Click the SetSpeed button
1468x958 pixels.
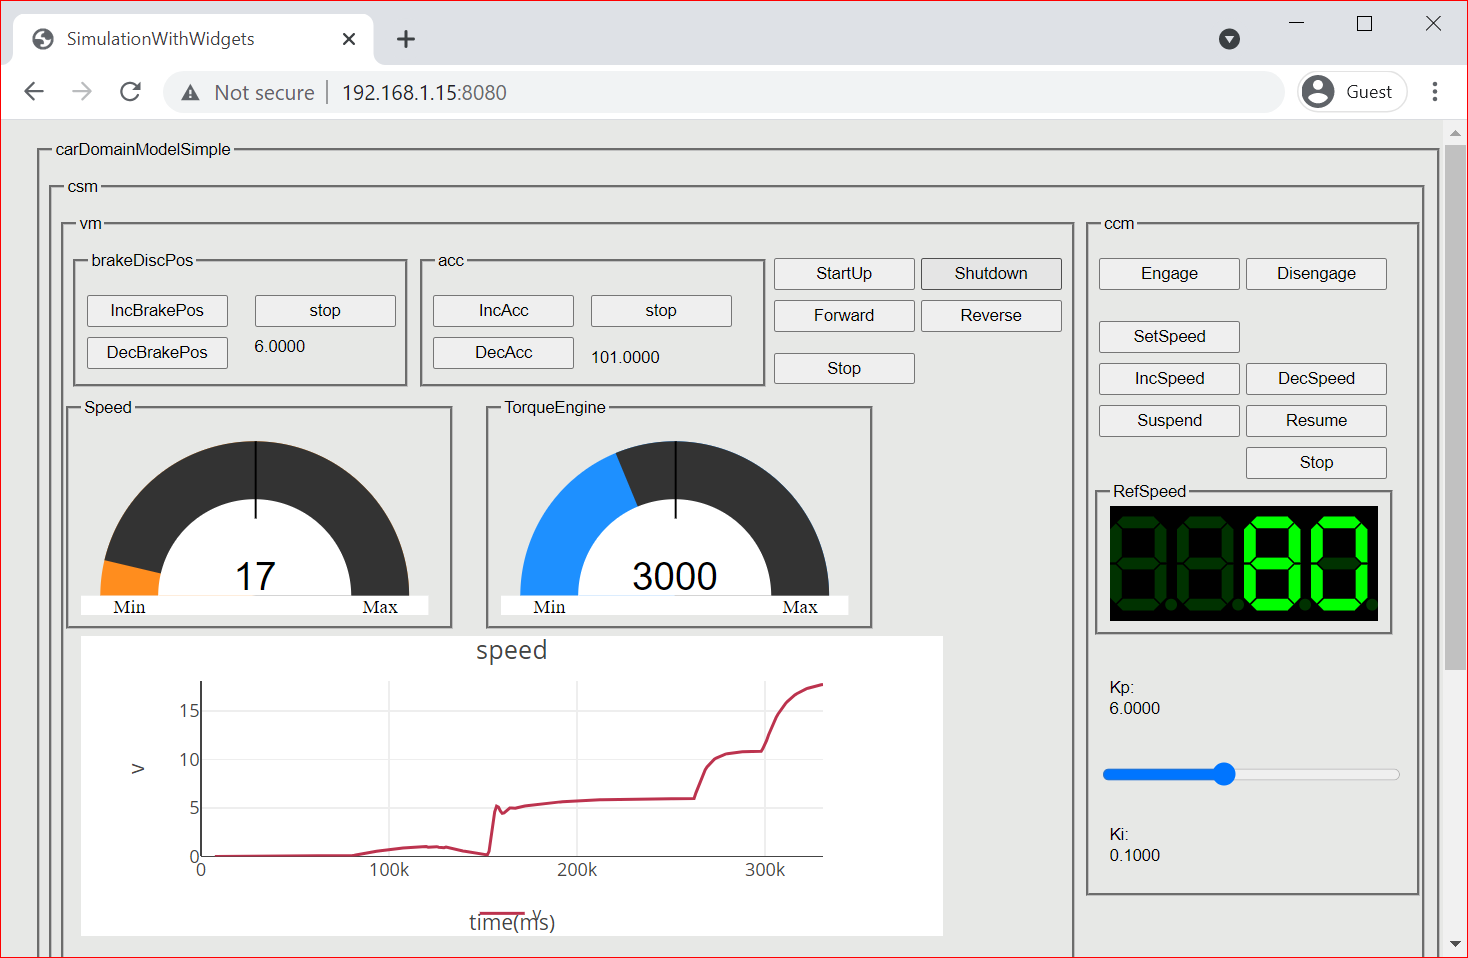[1168, 337]
